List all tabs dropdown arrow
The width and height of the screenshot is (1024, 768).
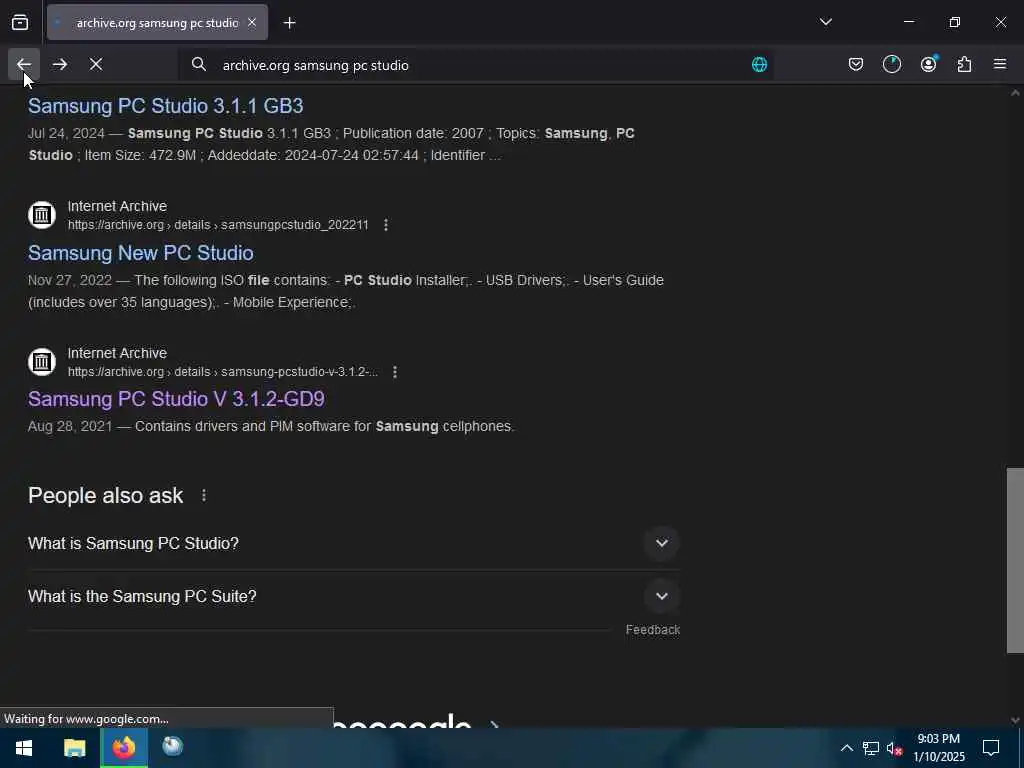click(x=825, y=22)
